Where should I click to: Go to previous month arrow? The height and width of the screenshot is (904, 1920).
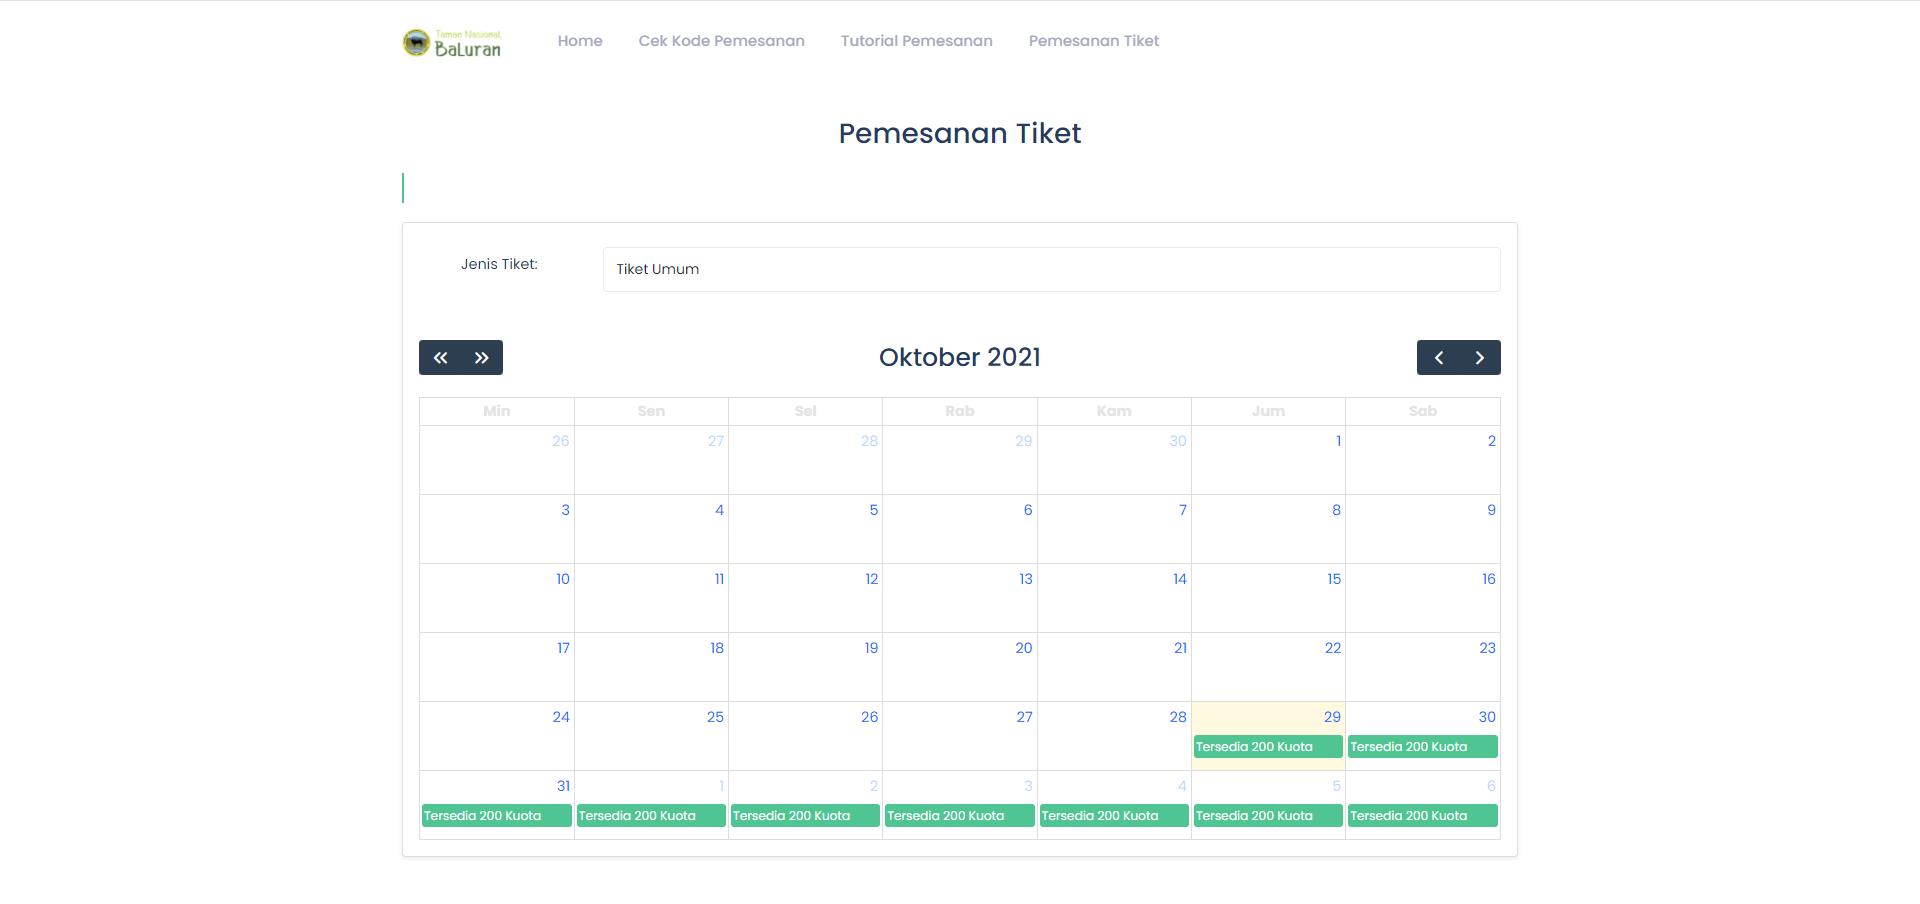pos(1438,358)
